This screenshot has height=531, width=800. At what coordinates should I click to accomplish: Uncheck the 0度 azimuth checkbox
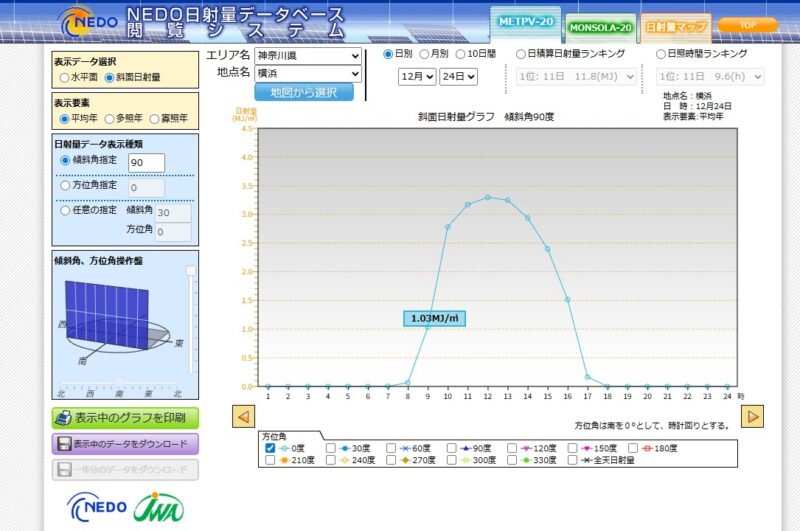[270, 448]
